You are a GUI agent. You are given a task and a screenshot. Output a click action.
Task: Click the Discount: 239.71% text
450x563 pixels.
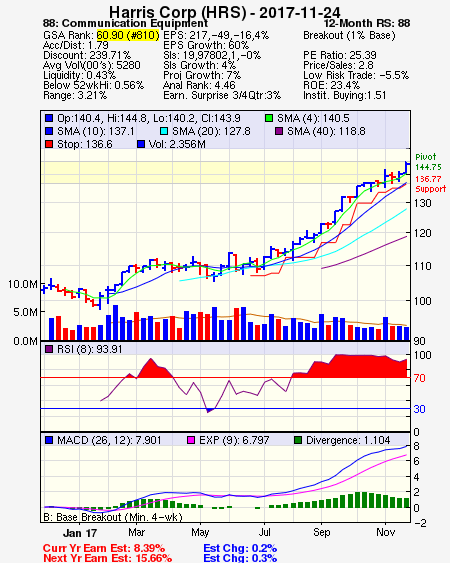tap(87, 55)
